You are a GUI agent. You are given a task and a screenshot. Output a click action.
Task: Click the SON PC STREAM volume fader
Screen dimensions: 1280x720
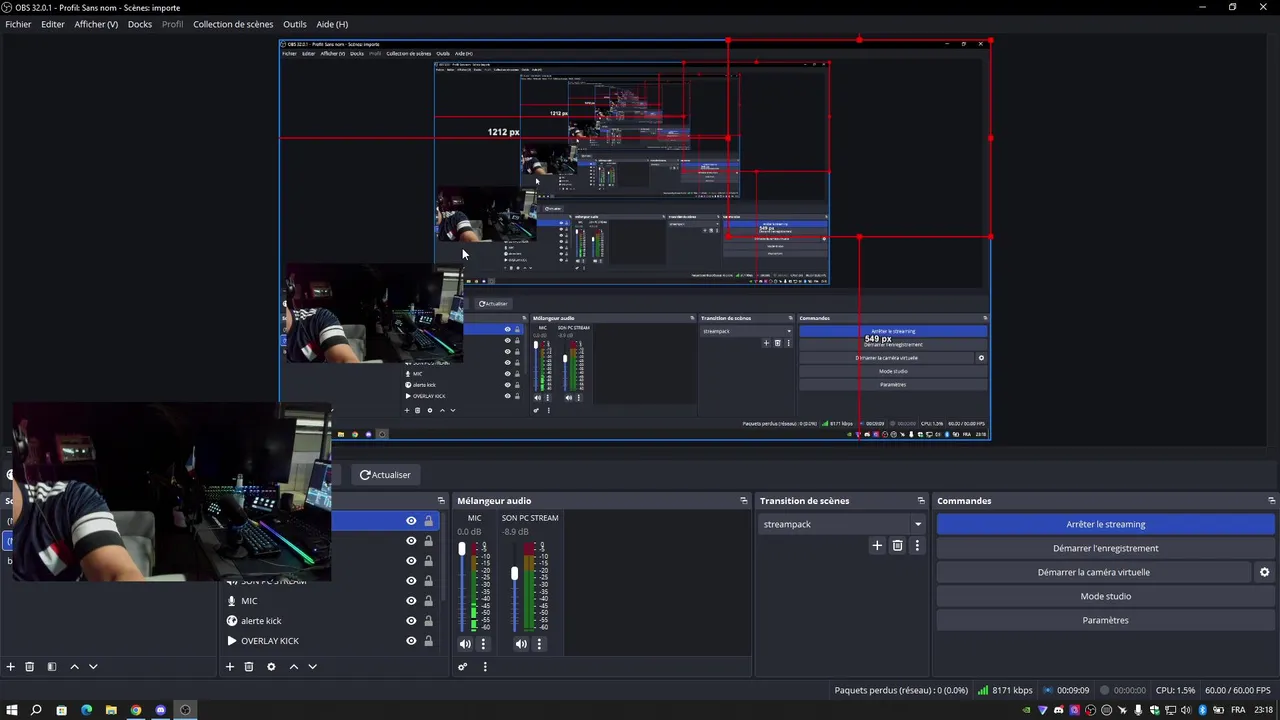pyautogui.click(x=515, y=574)
